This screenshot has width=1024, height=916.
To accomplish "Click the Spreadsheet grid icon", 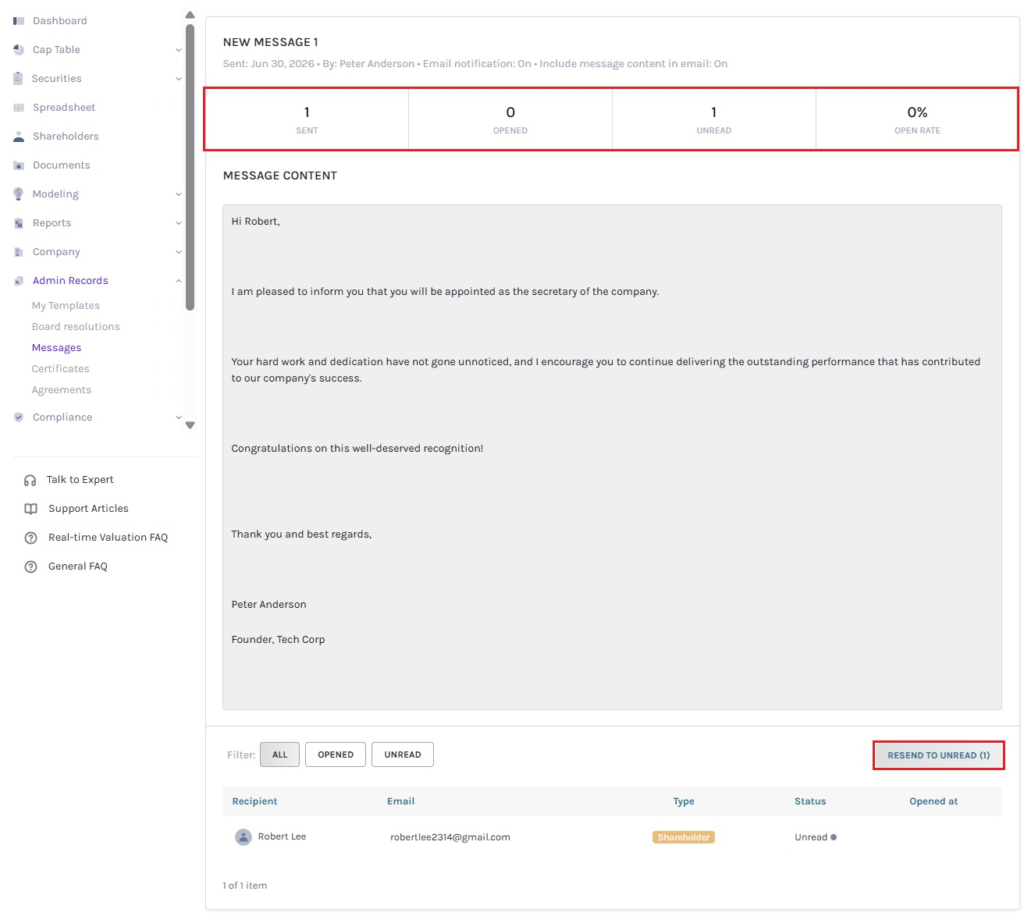I will (x=18, y=107).
